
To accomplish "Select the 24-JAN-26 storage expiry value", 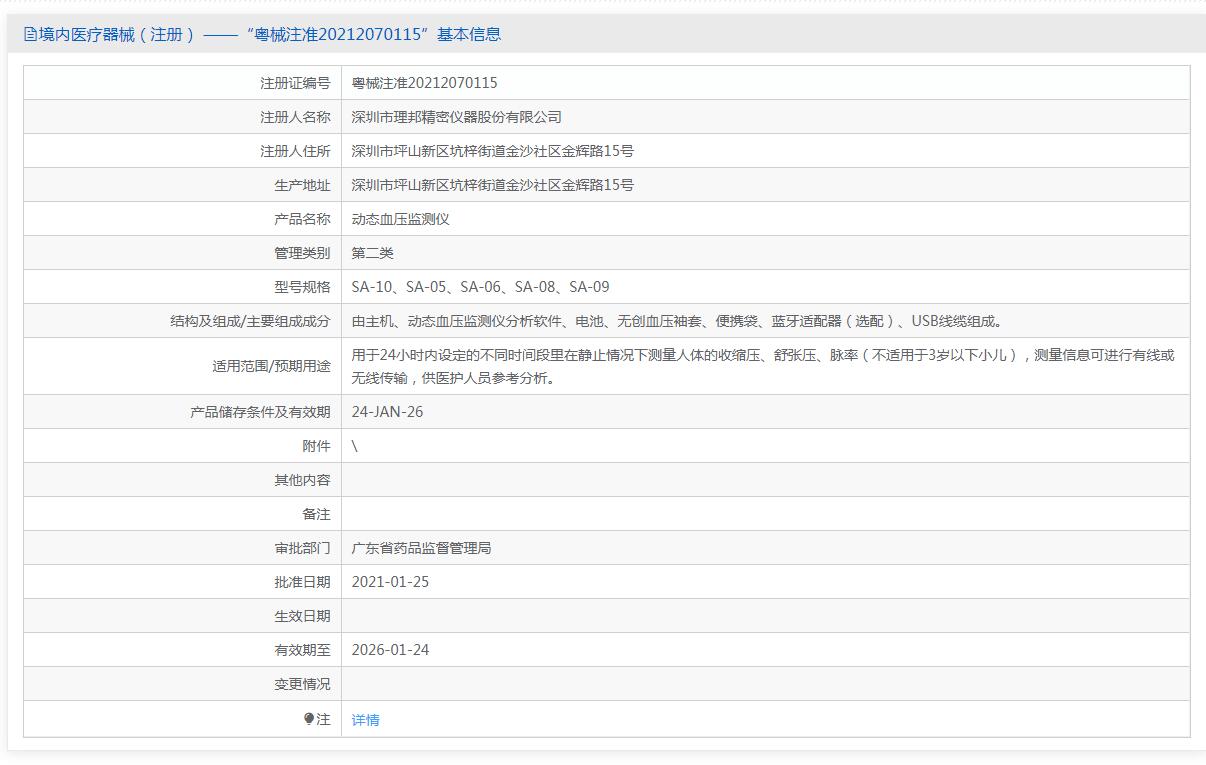I will [387, 412].
